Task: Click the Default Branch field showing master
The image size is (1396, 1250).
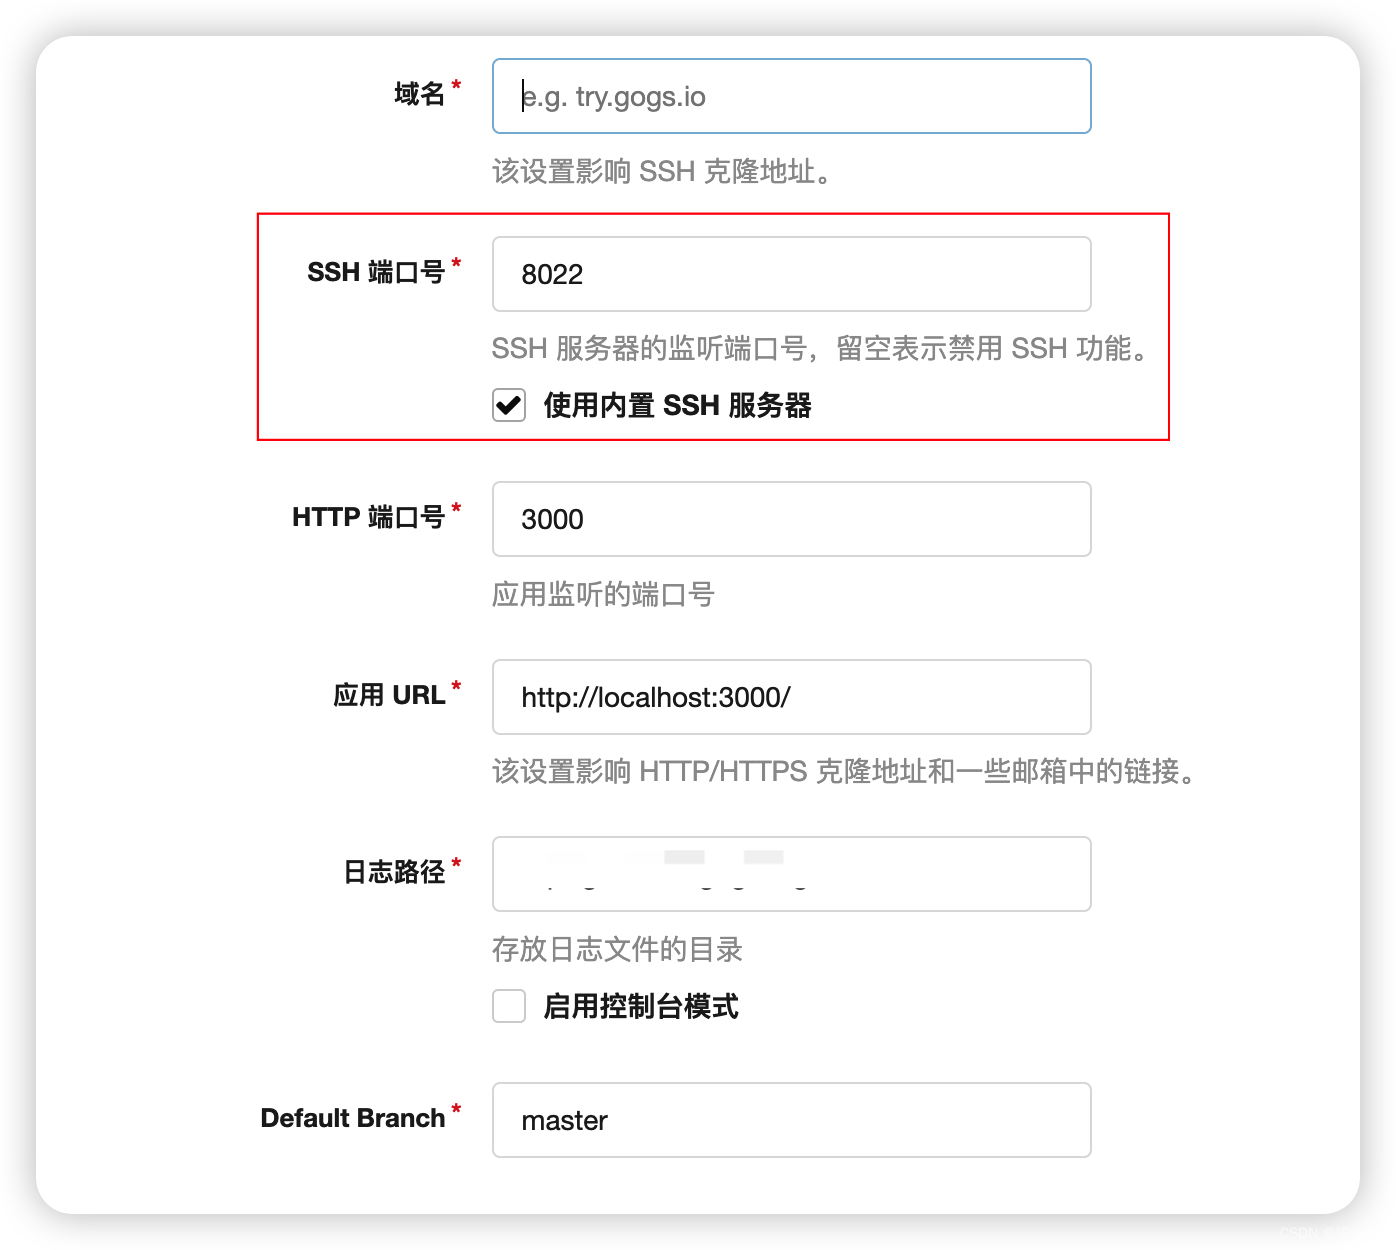Action: pos(791,1120)
